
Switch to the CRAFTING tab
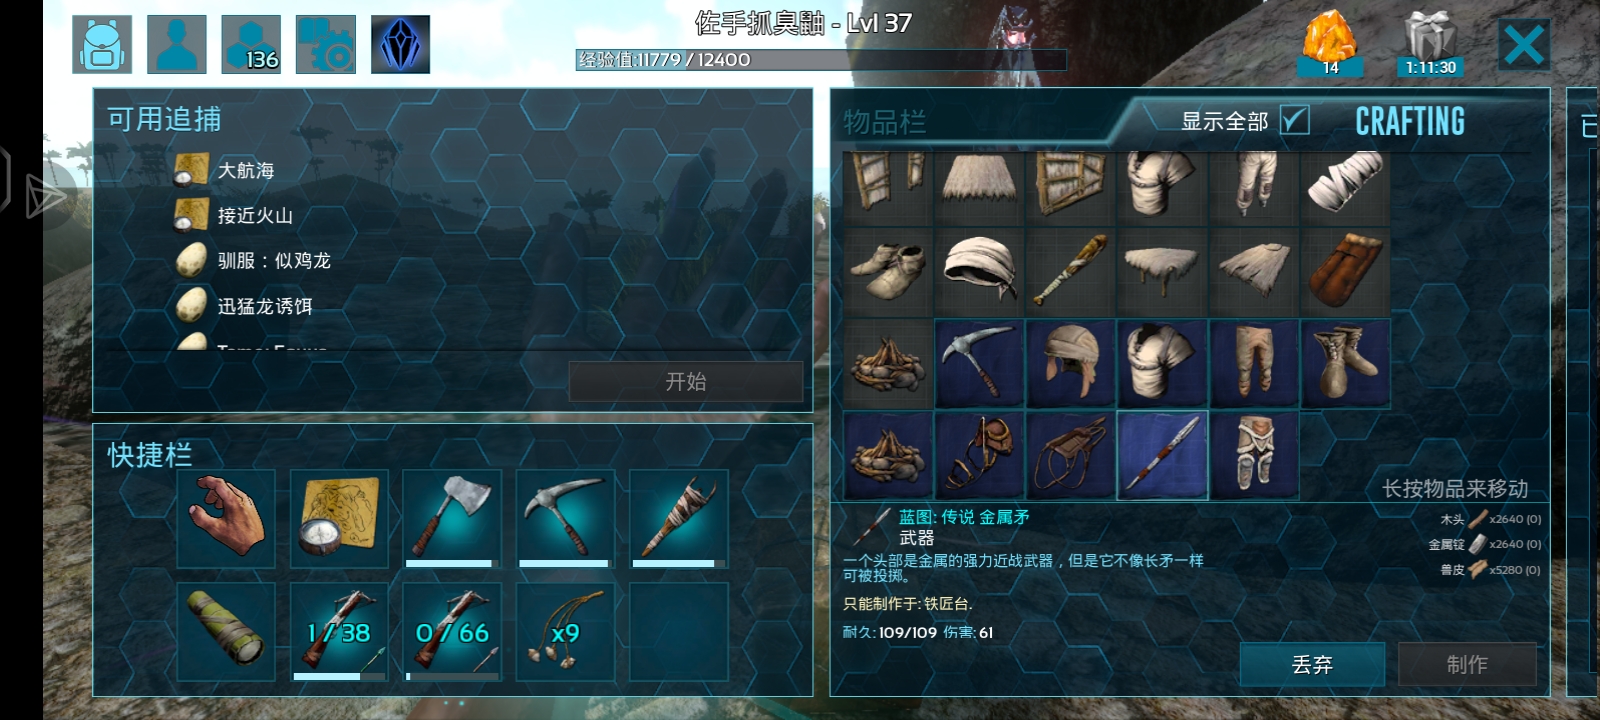[x=1410, y=122]
